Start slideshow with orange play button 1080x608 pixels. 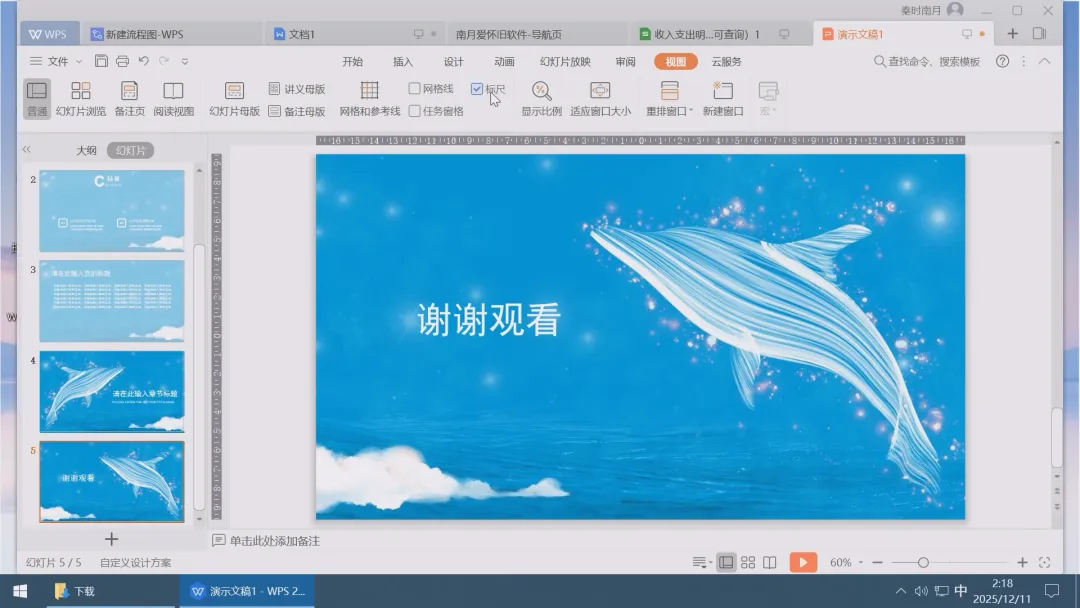[803, 563]
